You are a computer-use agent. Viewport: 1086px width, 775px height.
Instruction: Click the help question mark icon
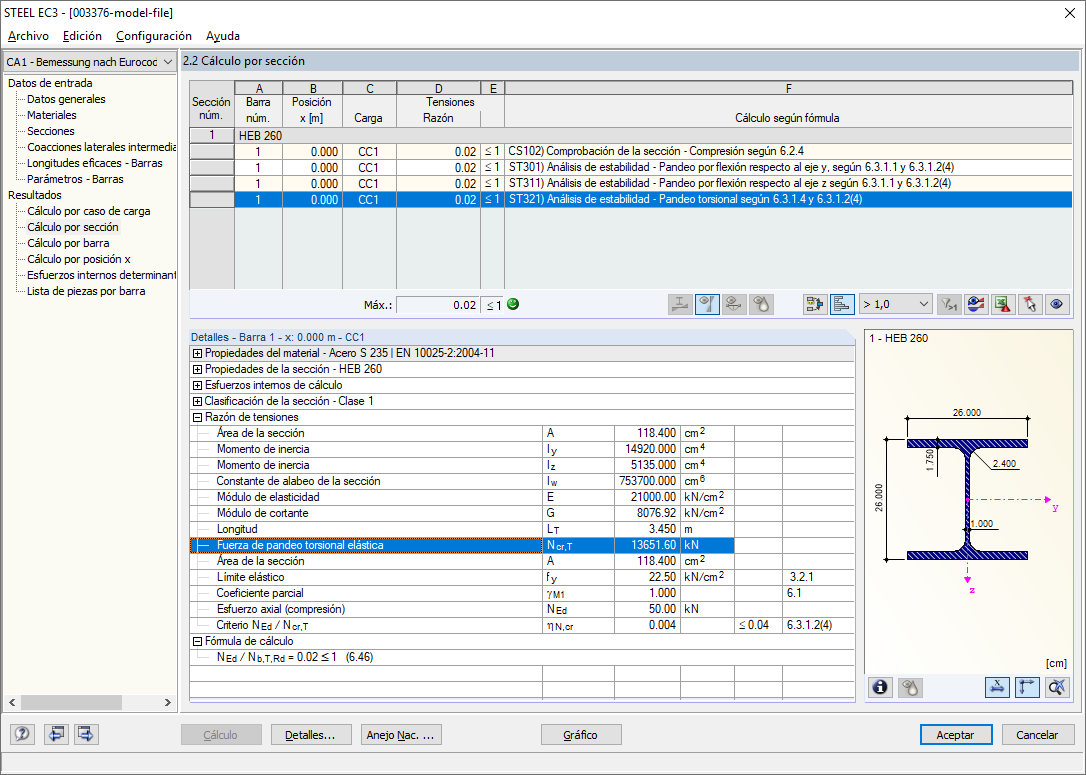pos(22,735)
